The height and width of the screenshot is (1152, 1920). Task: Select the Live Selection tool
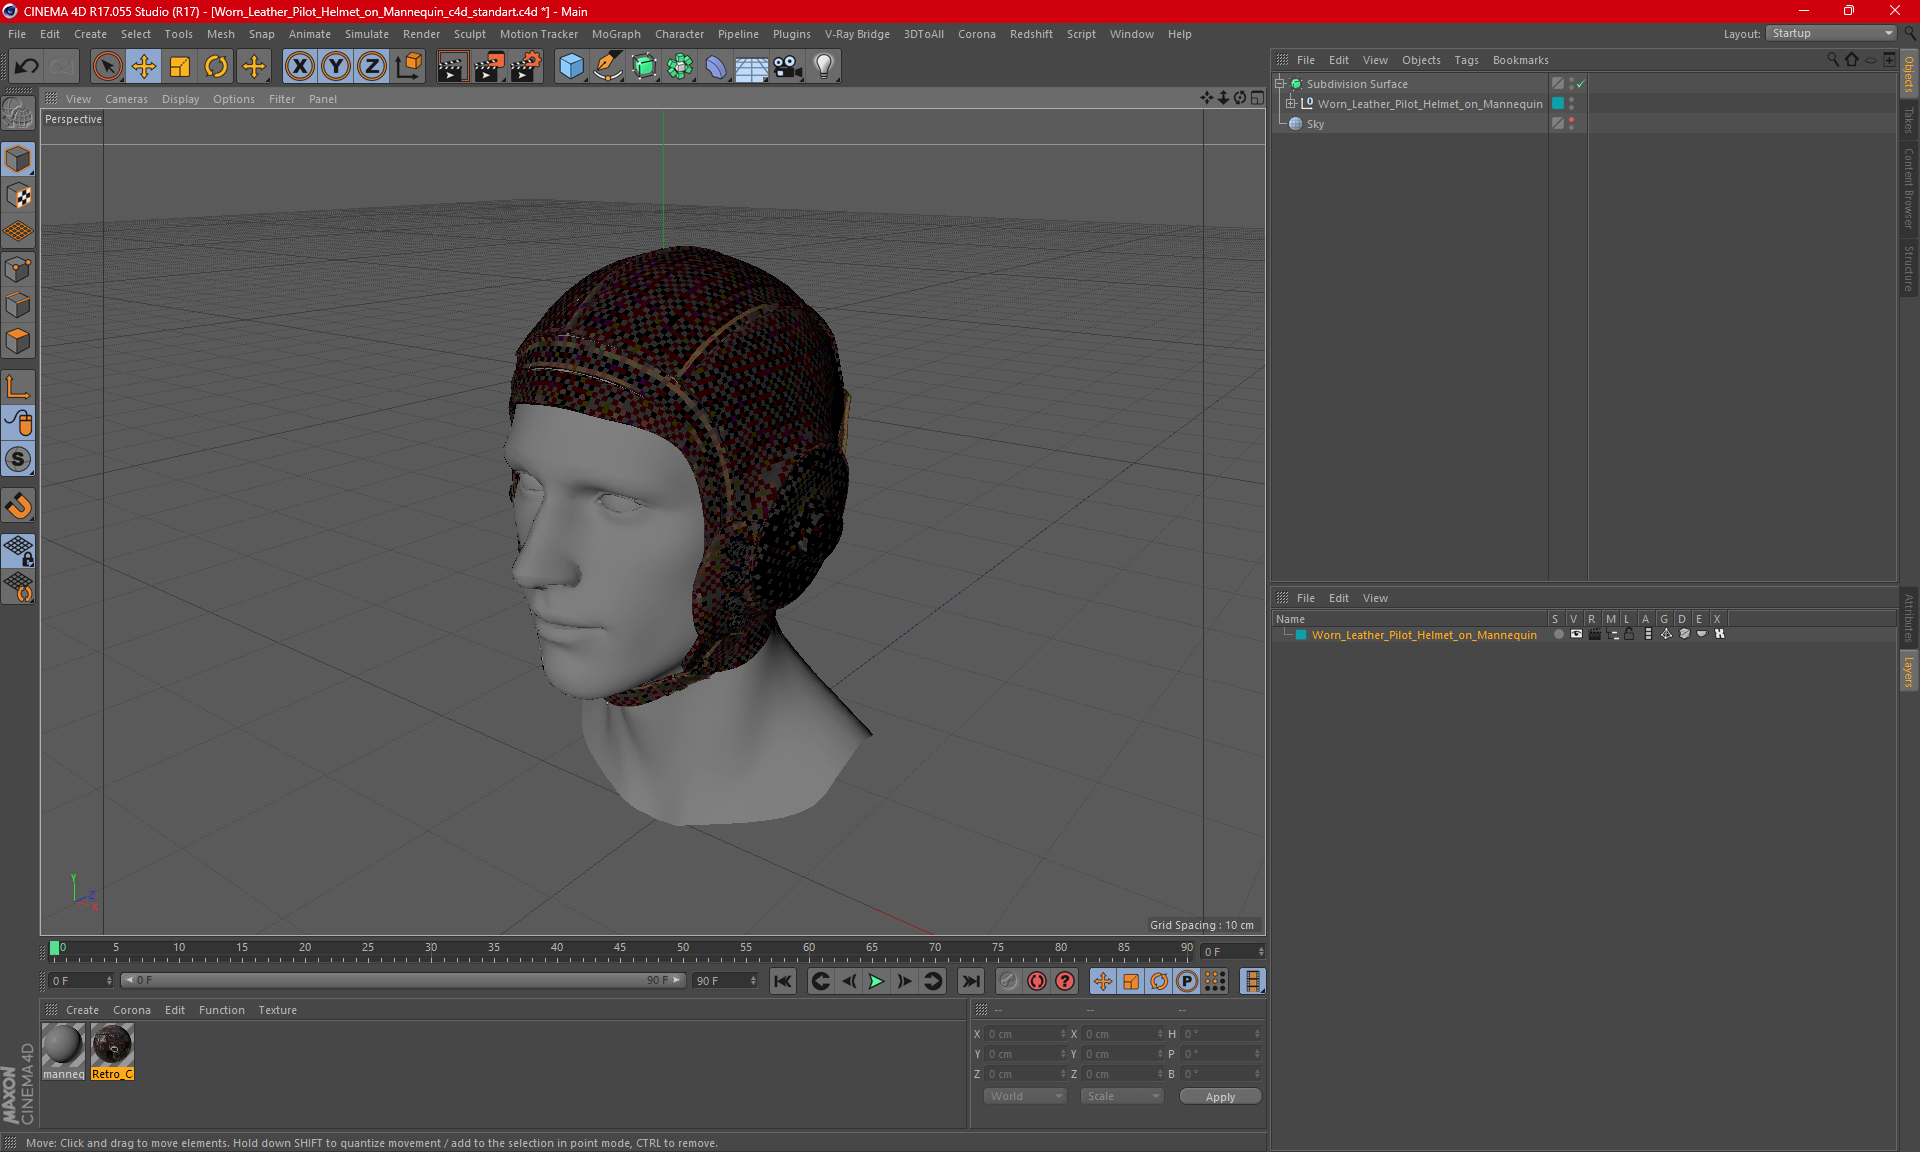(x=107, y=67)
